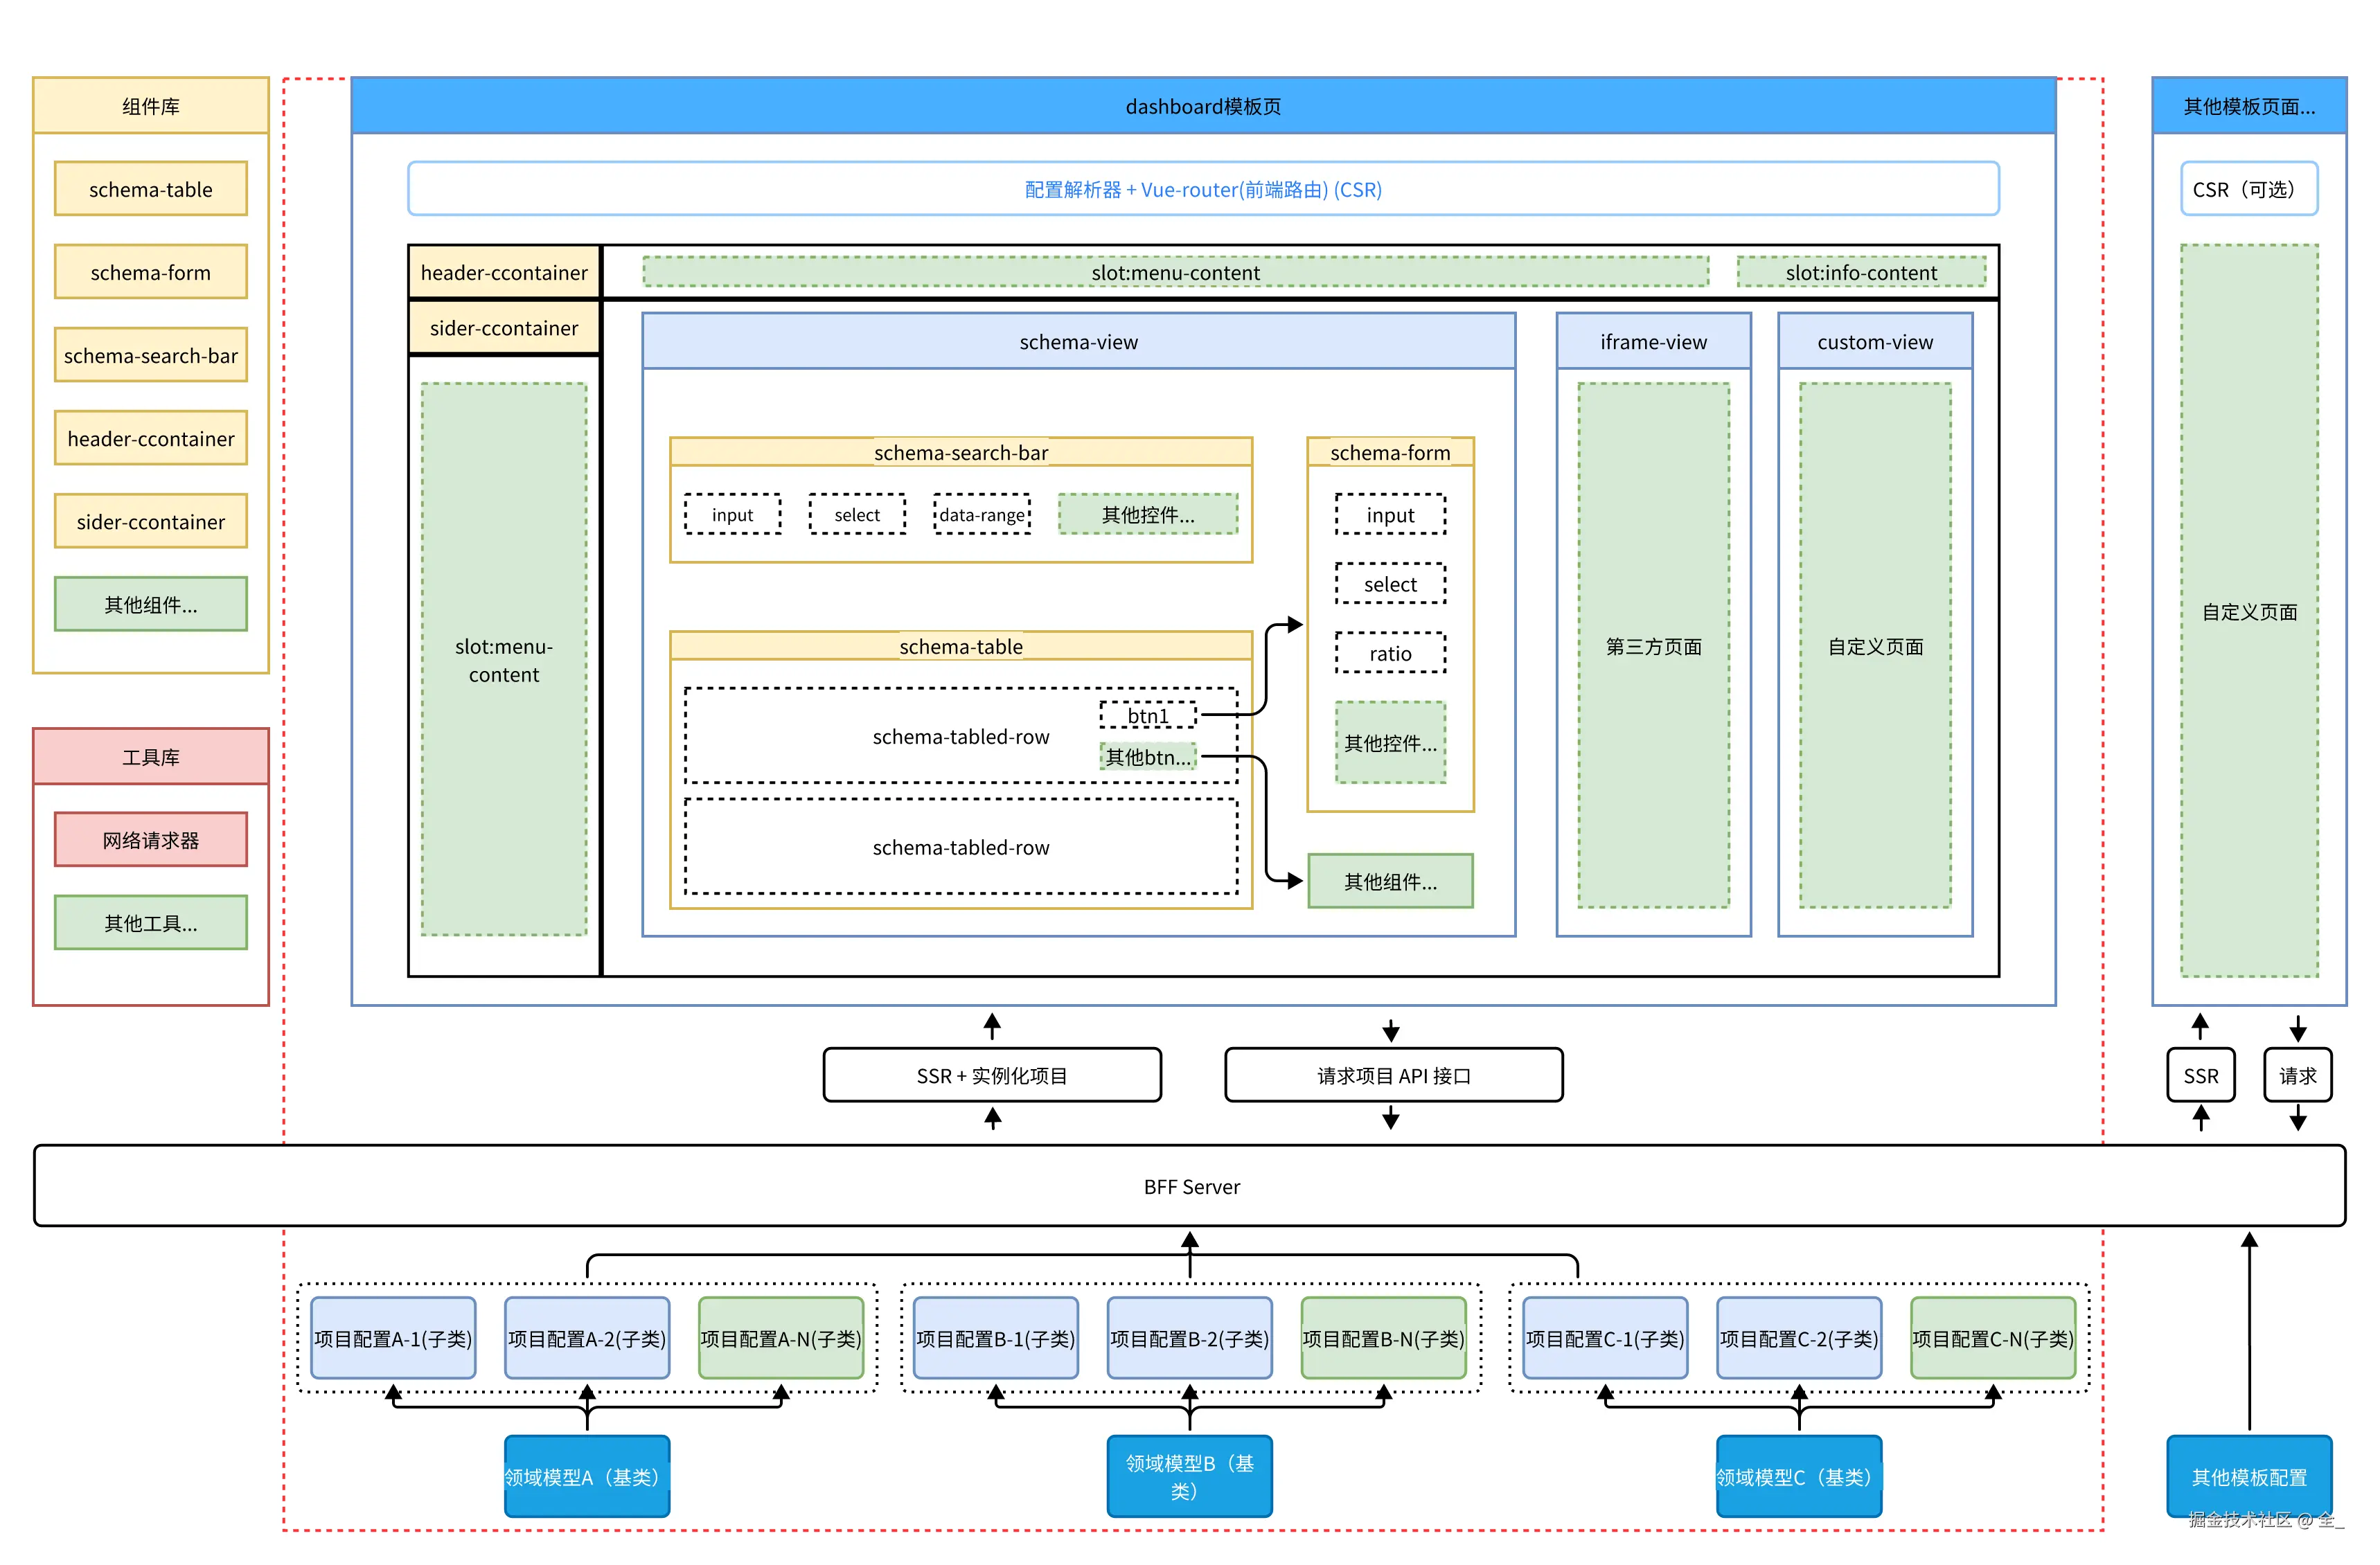Image resolution: width=2380 pixels, height=1565 pixels.
Task: Click the ratio control in schema-form
Action: click(1389, 653)
